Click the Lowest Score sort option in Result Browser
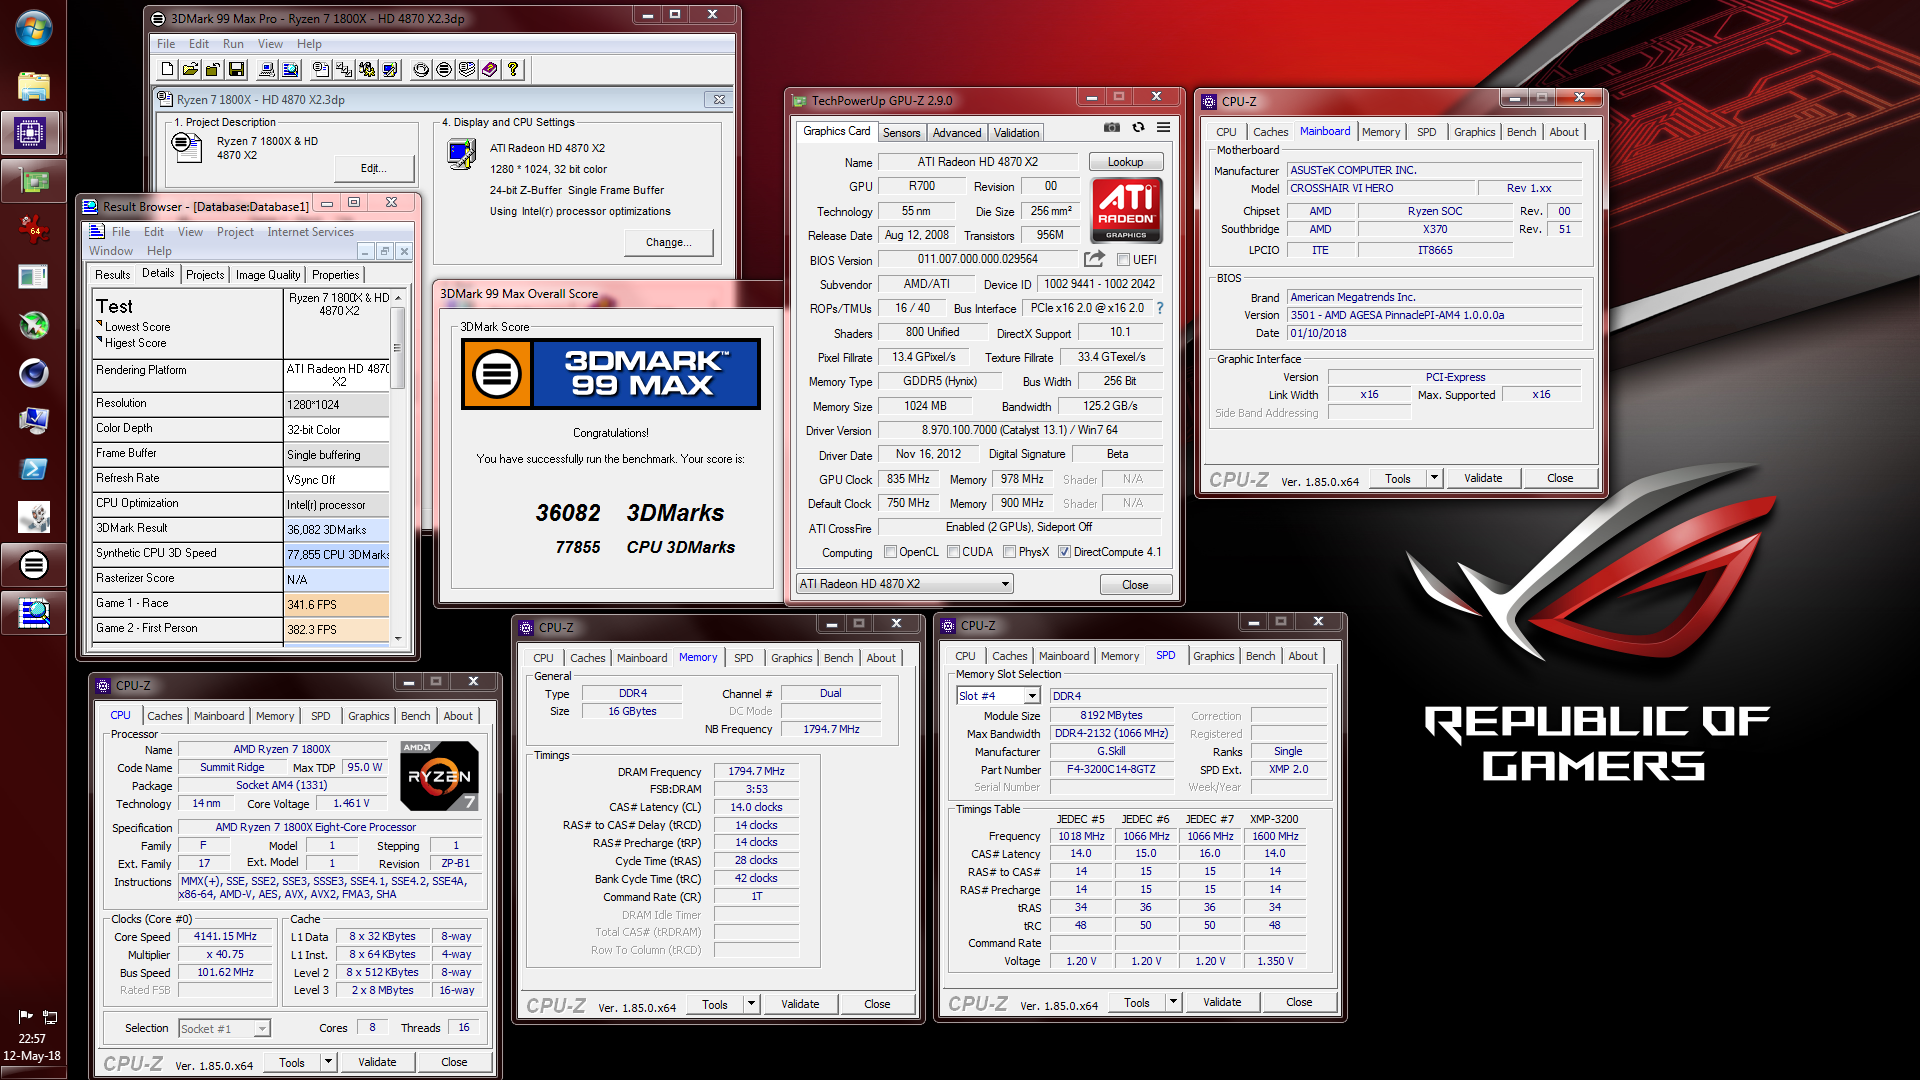The width and height of the screenshot is (1920, 1080). coord(137,327)
